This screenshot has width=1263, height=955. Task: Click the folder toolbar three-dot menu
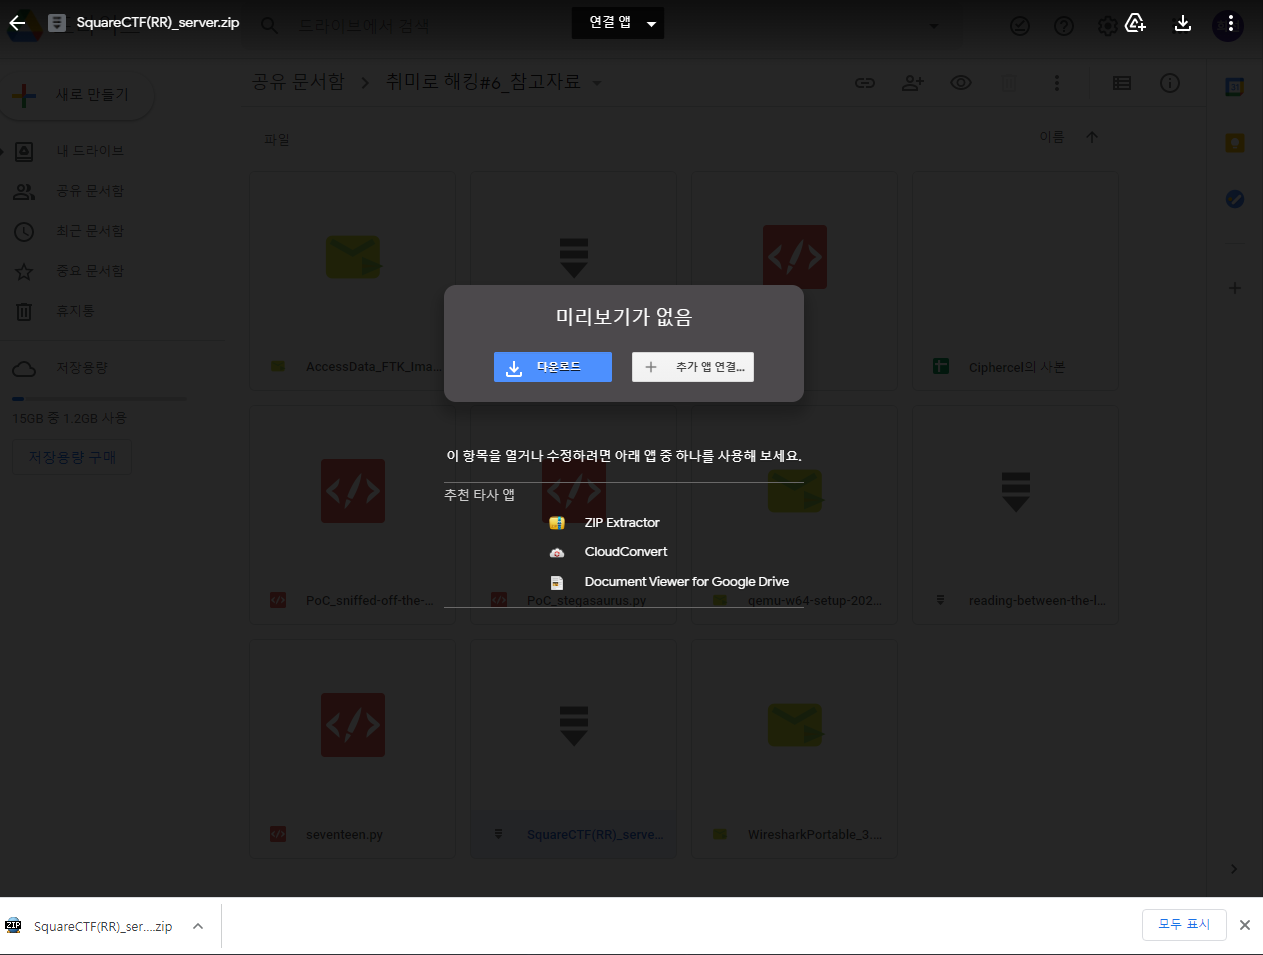pyautogui.click(x=1057, y=83)
